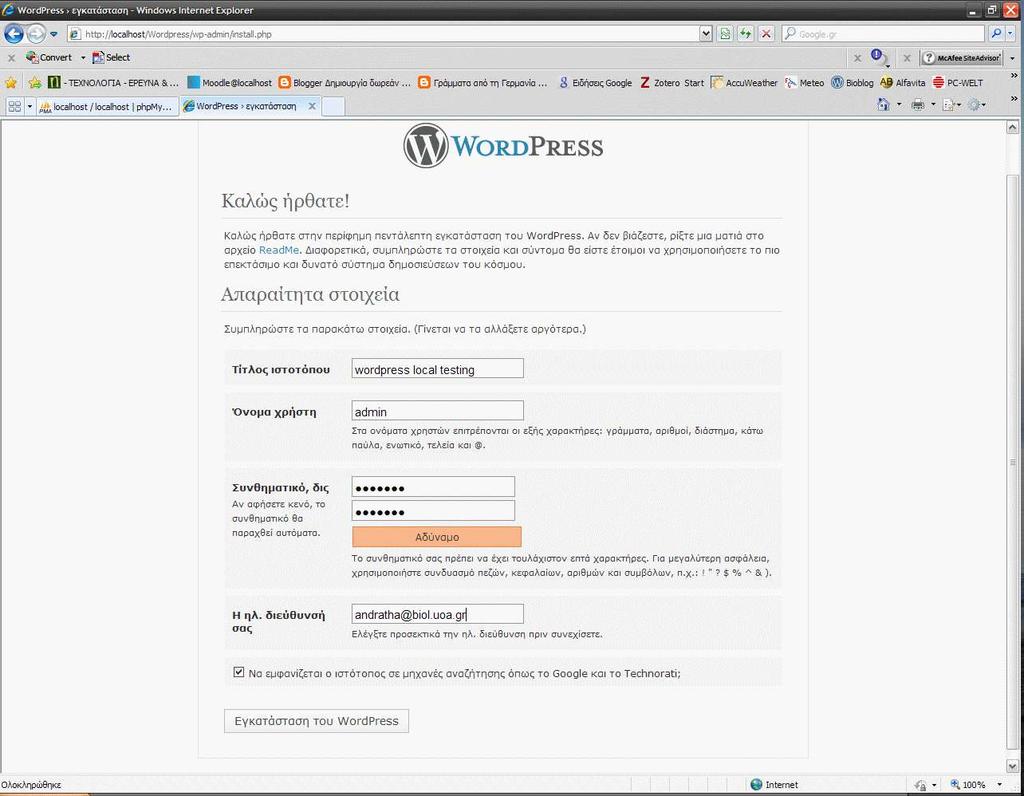Open the ΤΕΧΝΟΛΟΓΙΑ - ΕΡΕΥΝΑ favorite
Screen dimensions: 1024x796
[x=114, y=83]
